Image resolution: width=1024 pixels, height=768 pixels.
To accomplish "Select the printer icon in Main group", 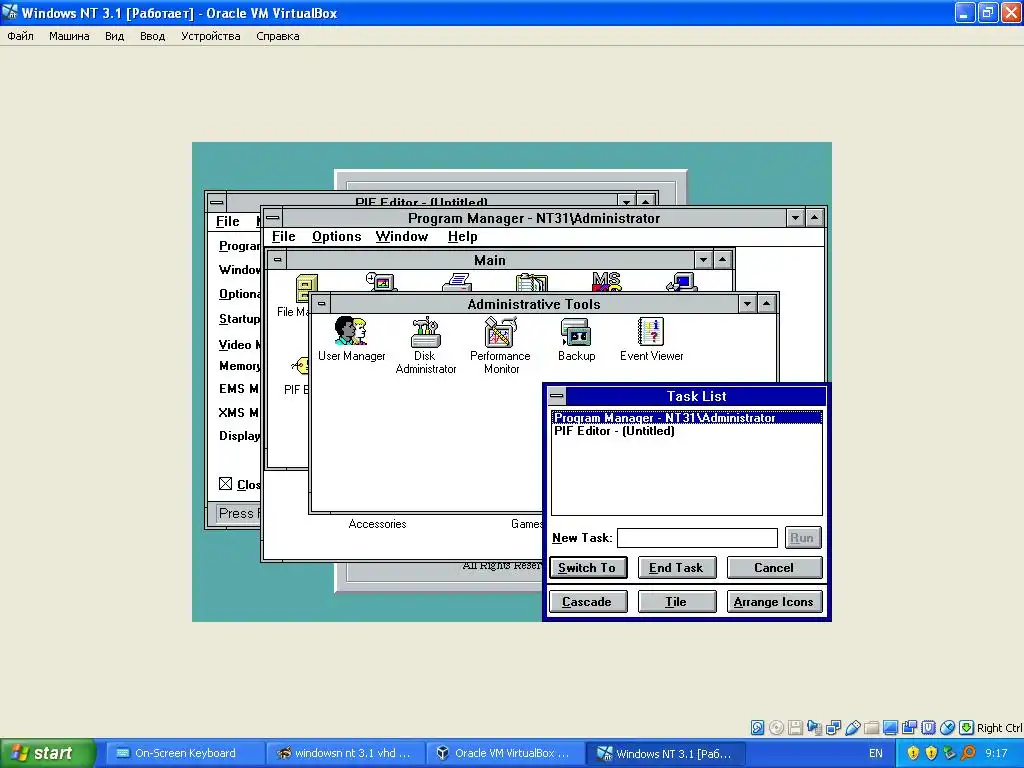I will (457, 282).
